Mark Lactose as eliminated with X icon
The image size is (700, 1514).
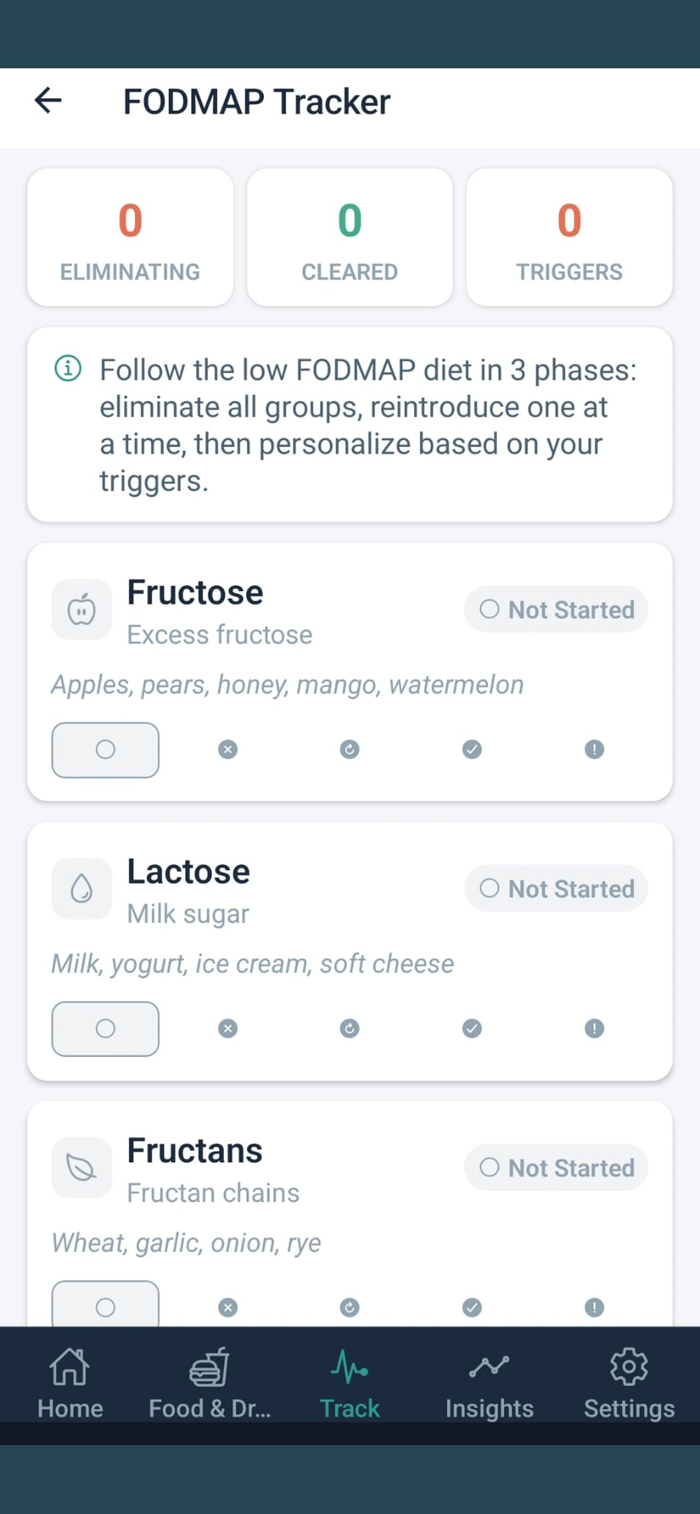tap(228, 1028)
